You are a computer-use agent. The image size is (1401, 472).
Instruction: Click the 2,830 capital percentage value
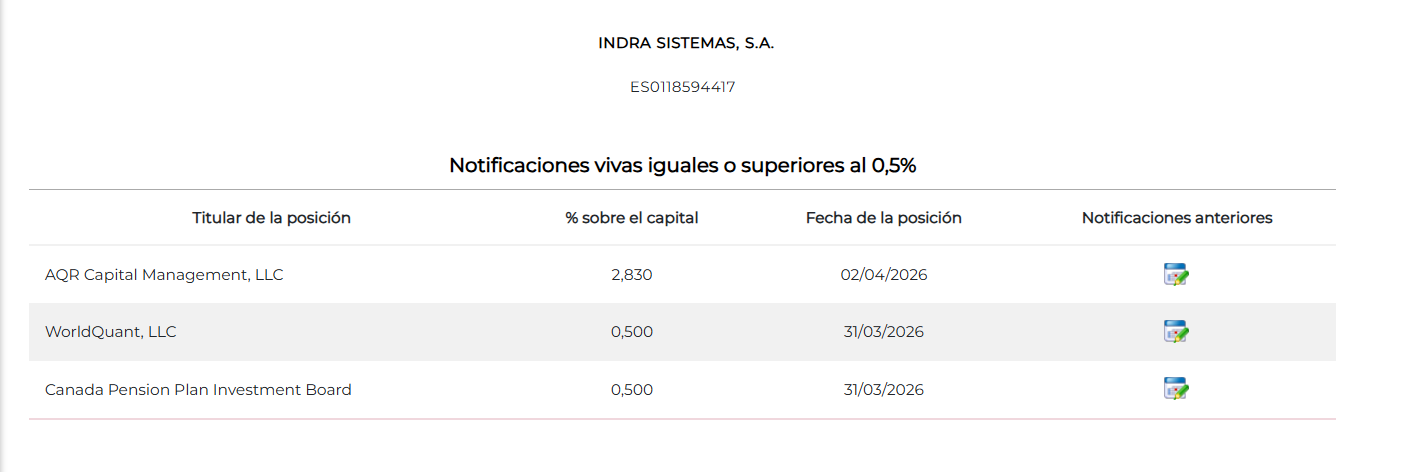click(631, 275)
